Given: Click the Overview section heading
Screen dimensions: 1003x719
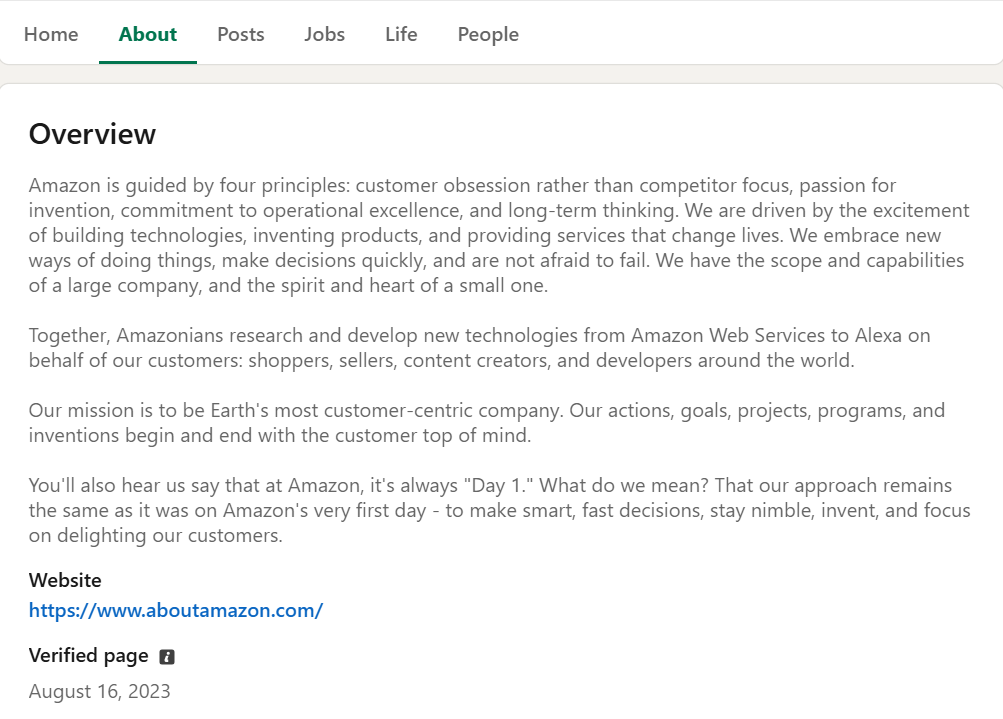Looking at the screenshot, I should point(92,133).
